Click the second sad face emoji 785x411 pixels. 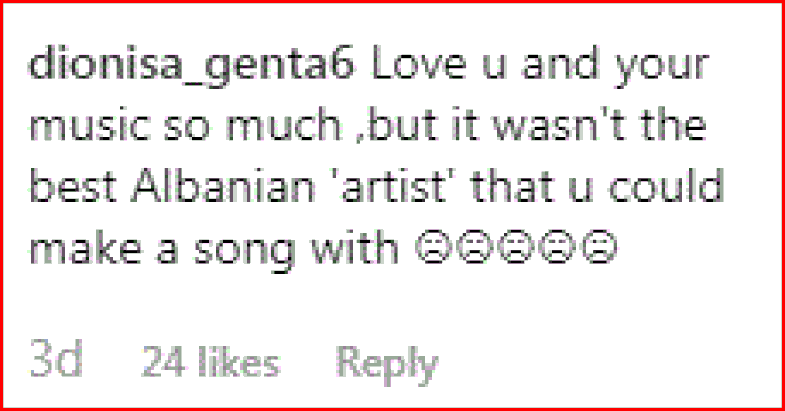(x=476, y=247)
